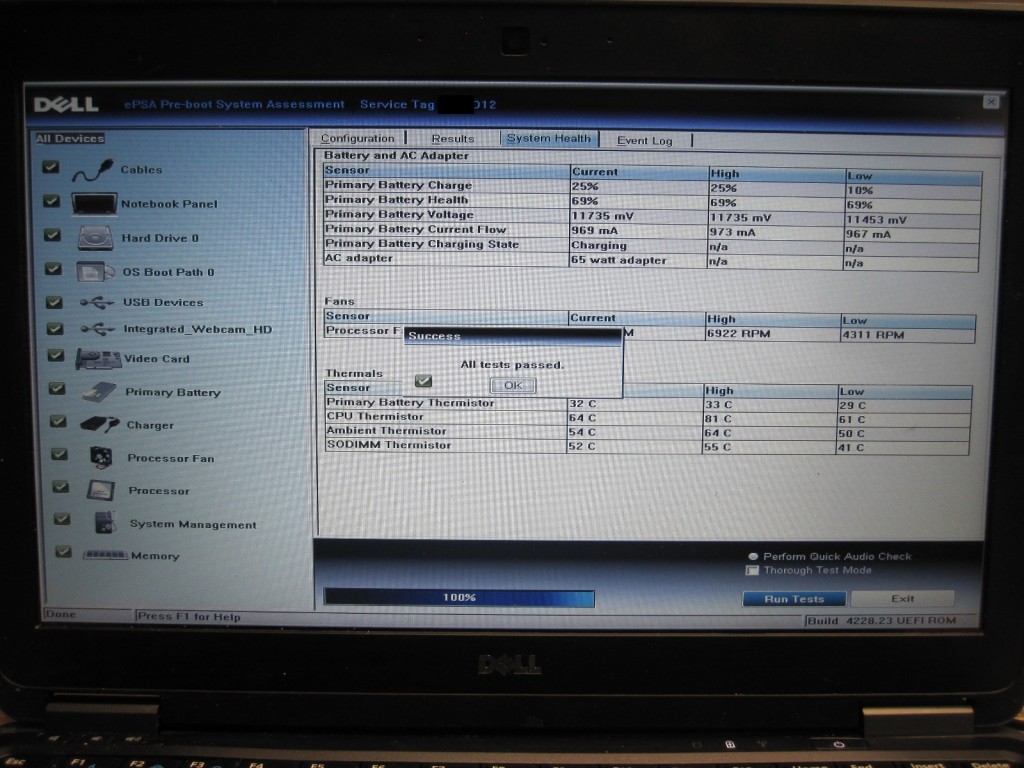Enable Thorough Test Mode checkbox
This screenshot has height=768, width=1024.
(752, 570)
